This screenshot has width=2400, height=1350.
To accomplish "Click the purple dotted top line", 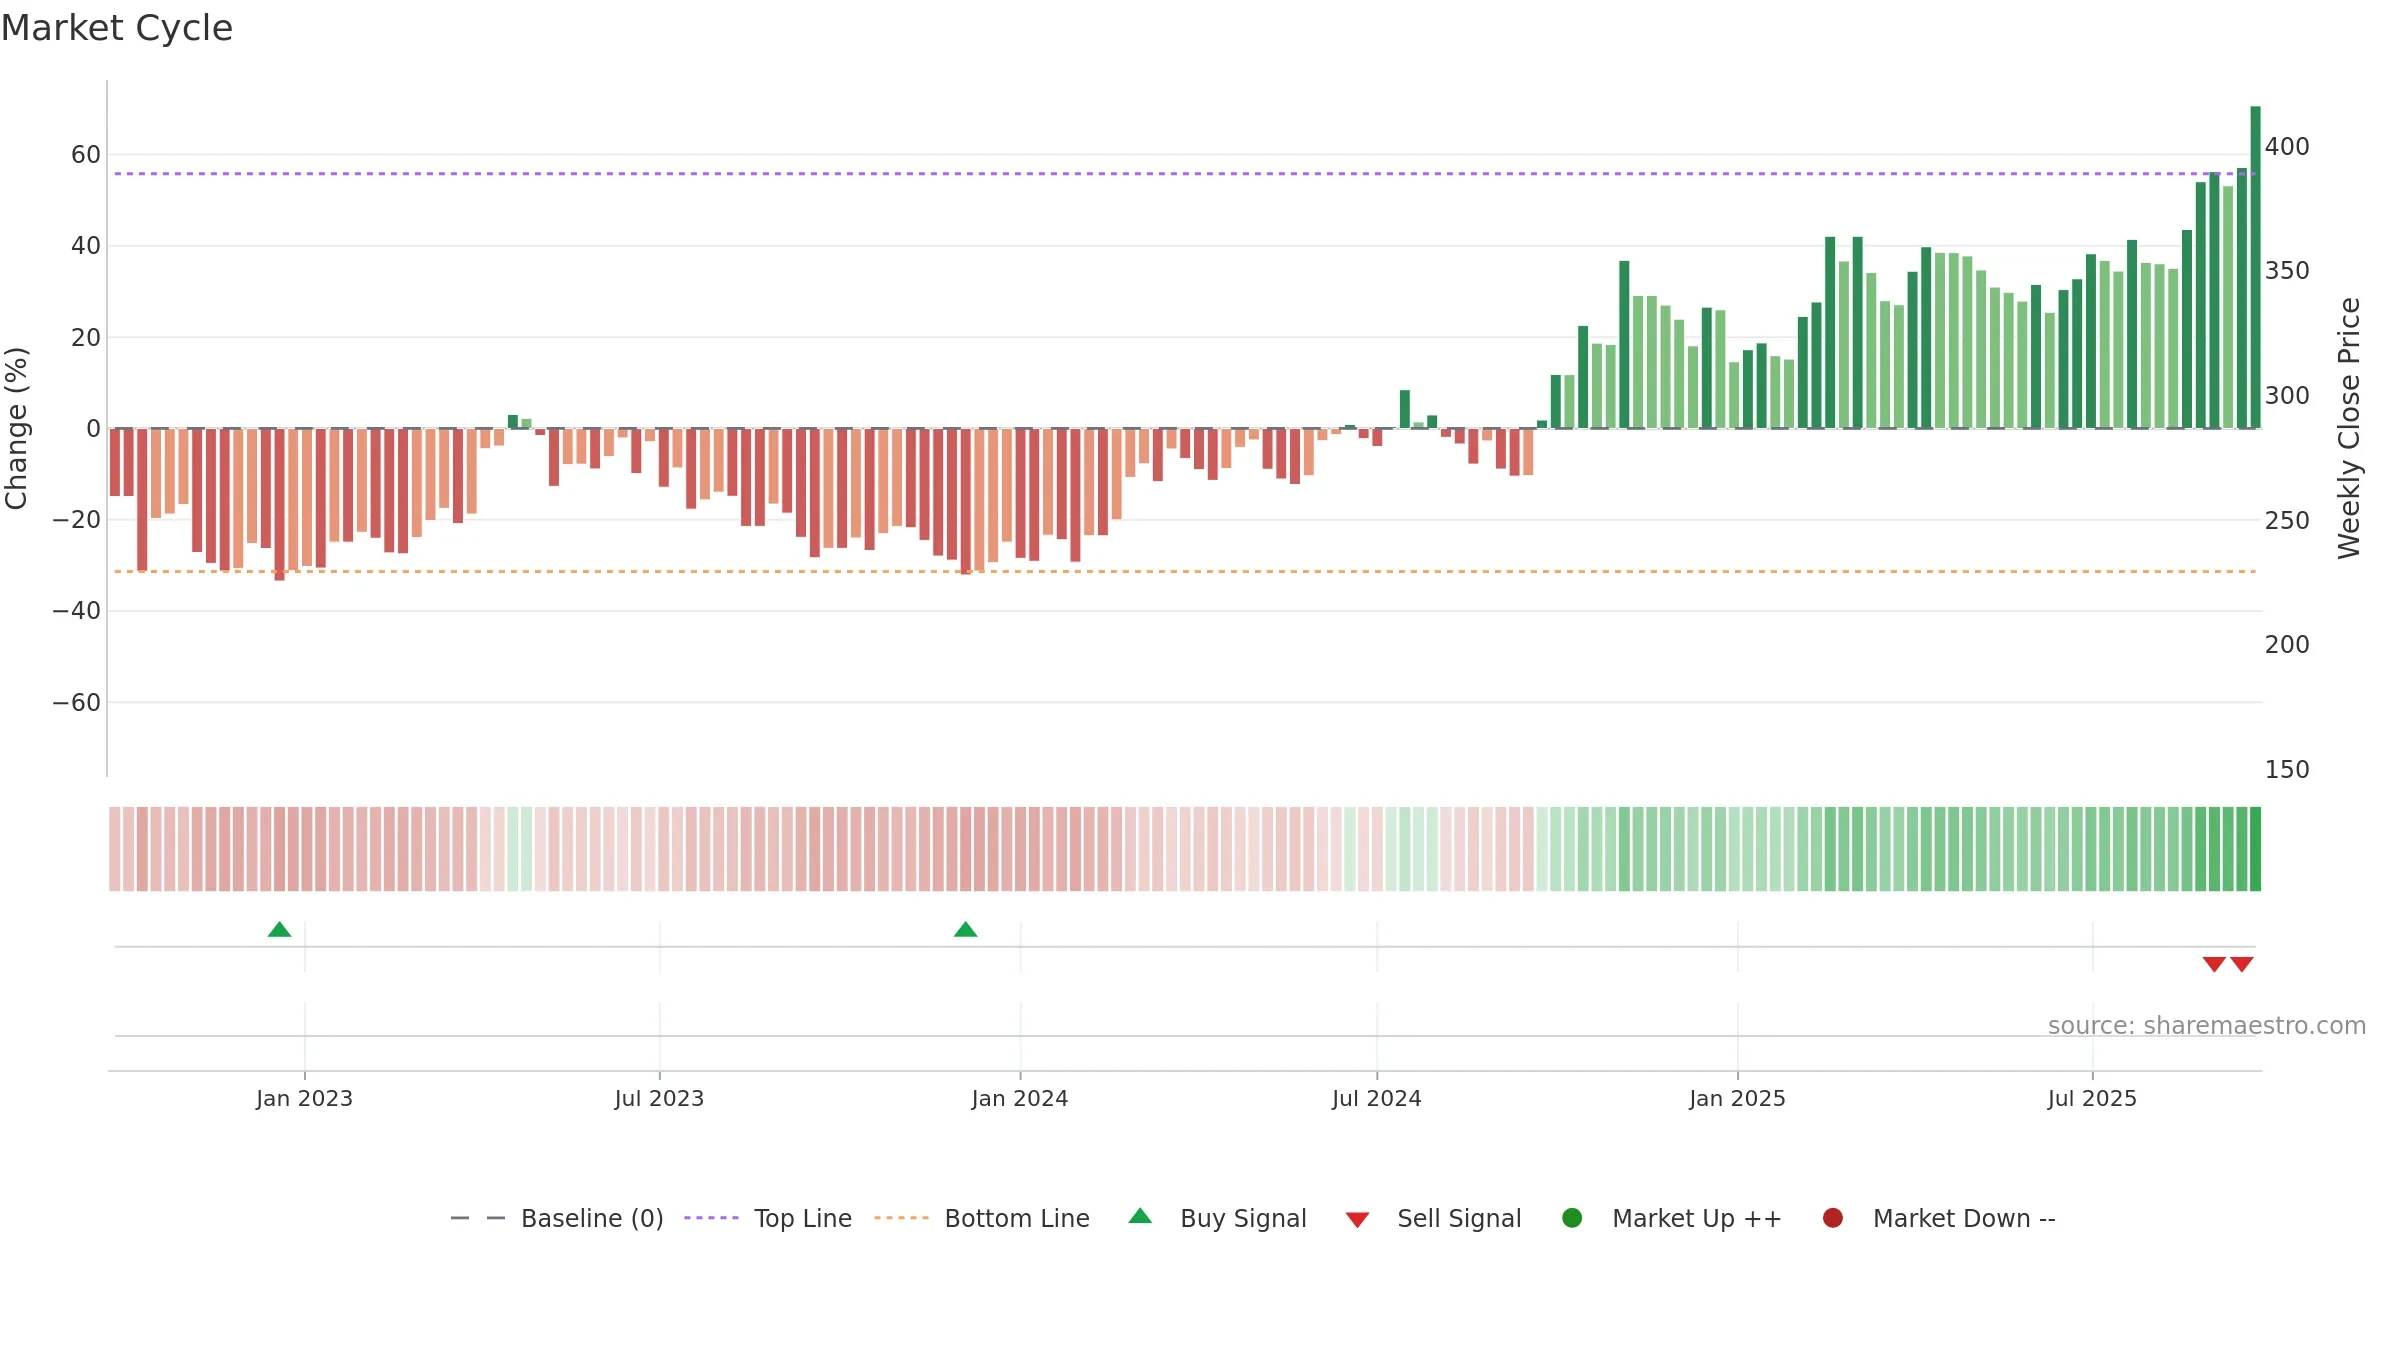I will [x=1185, y=174].
